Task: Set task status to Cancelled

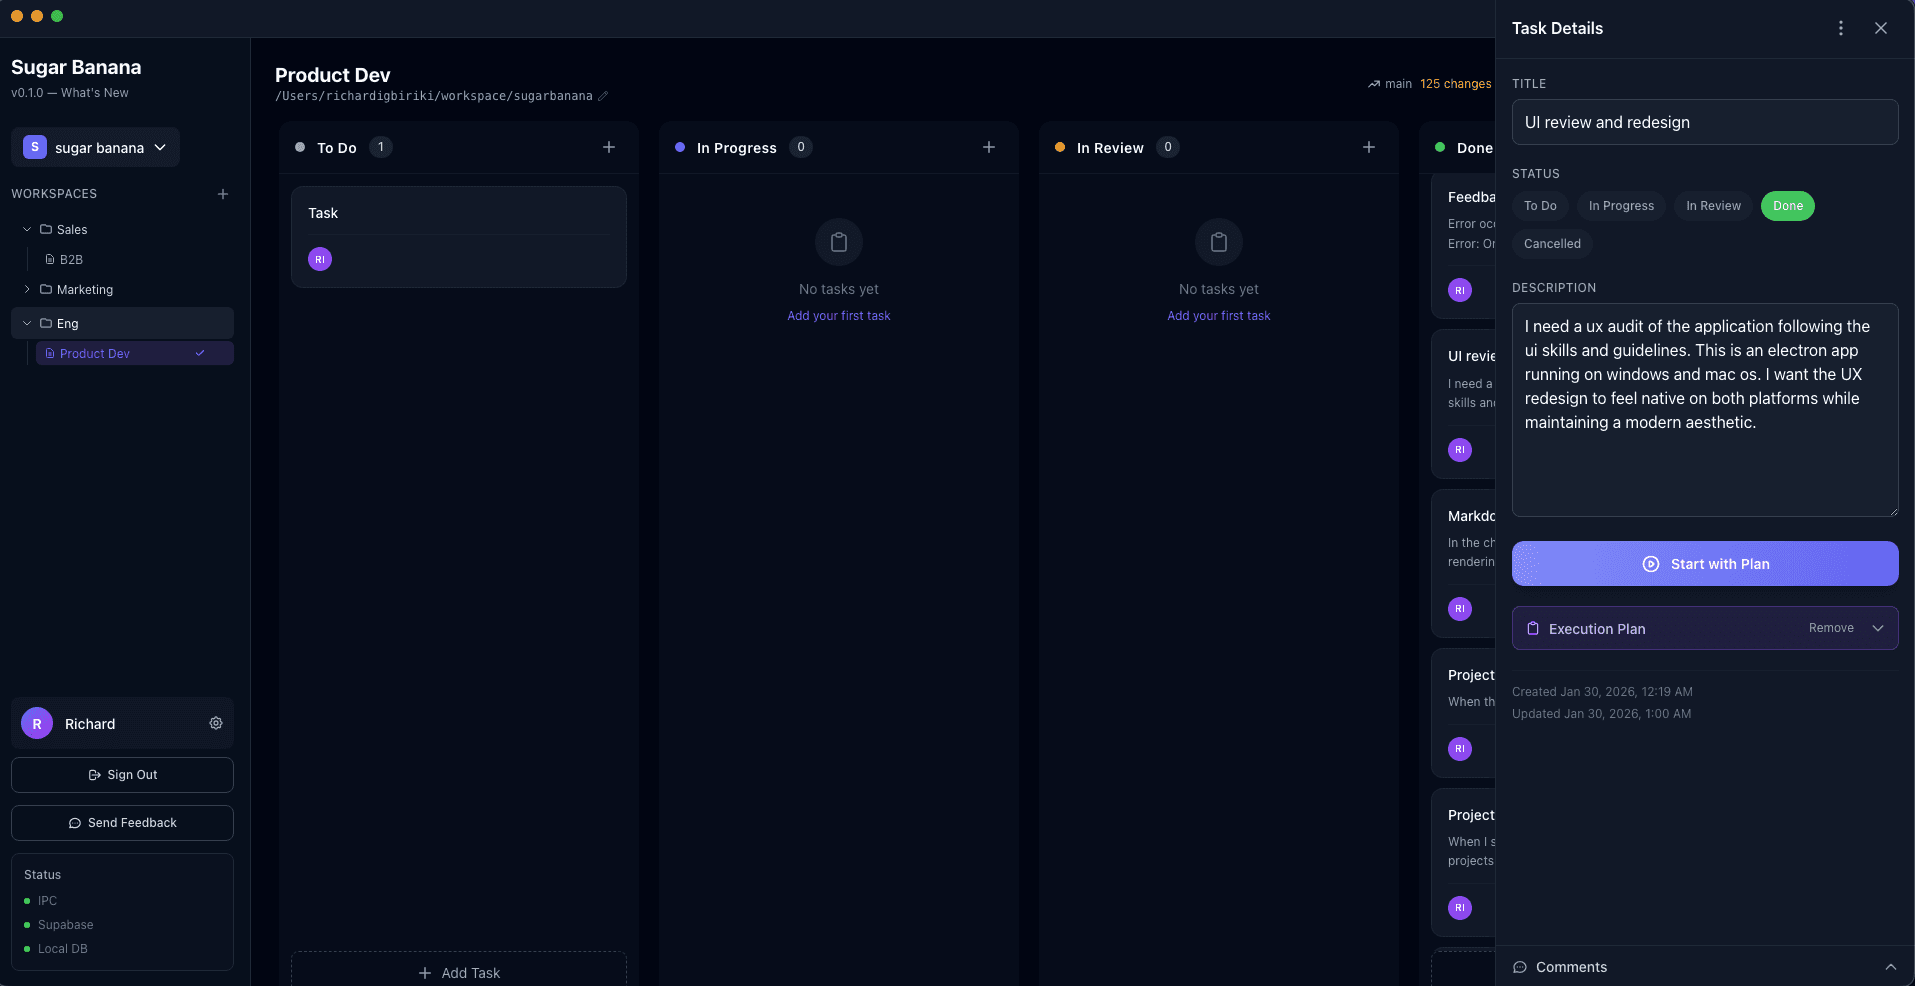Action: 1551,244
